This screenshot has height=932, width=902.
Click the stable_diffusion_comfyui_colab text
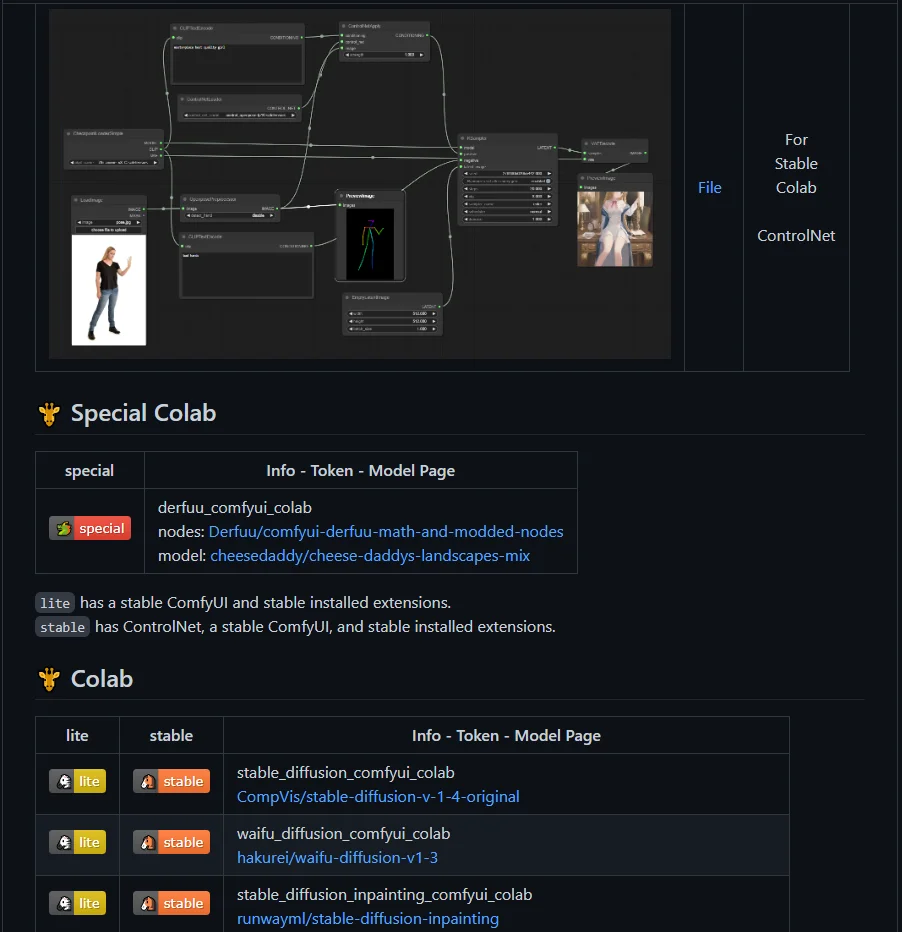coord(345,773)
